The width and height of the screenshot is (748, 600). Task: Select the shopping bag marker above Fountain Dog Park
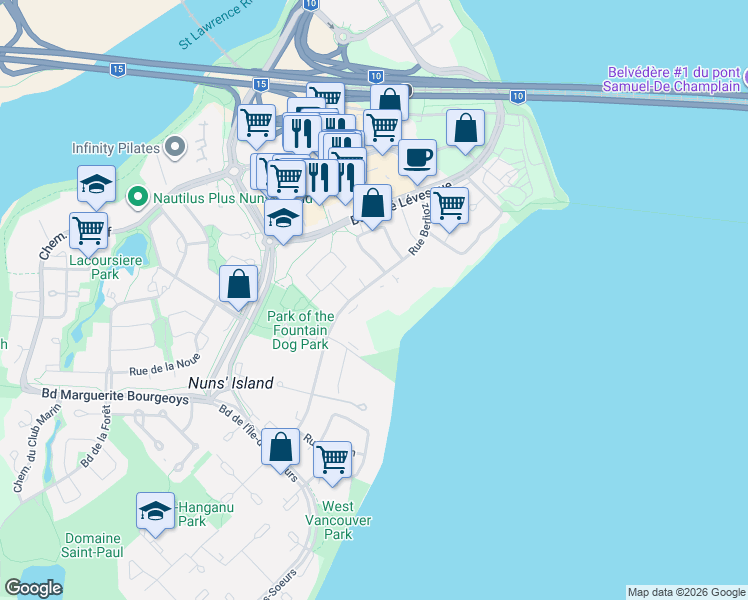point(239,285)
